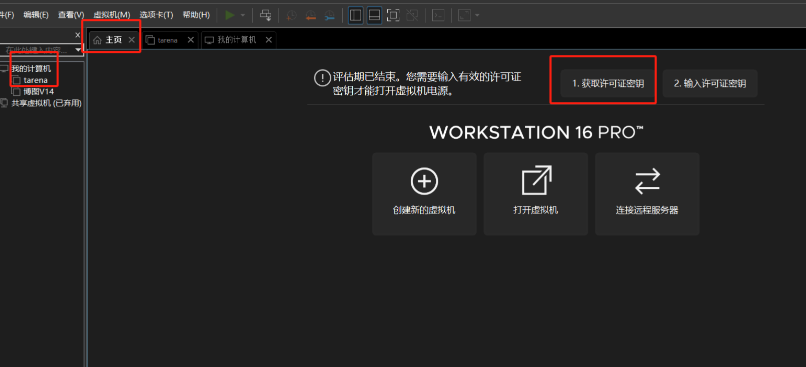
Task: Open the 帮助(H) menu
Action: point(196,15)
